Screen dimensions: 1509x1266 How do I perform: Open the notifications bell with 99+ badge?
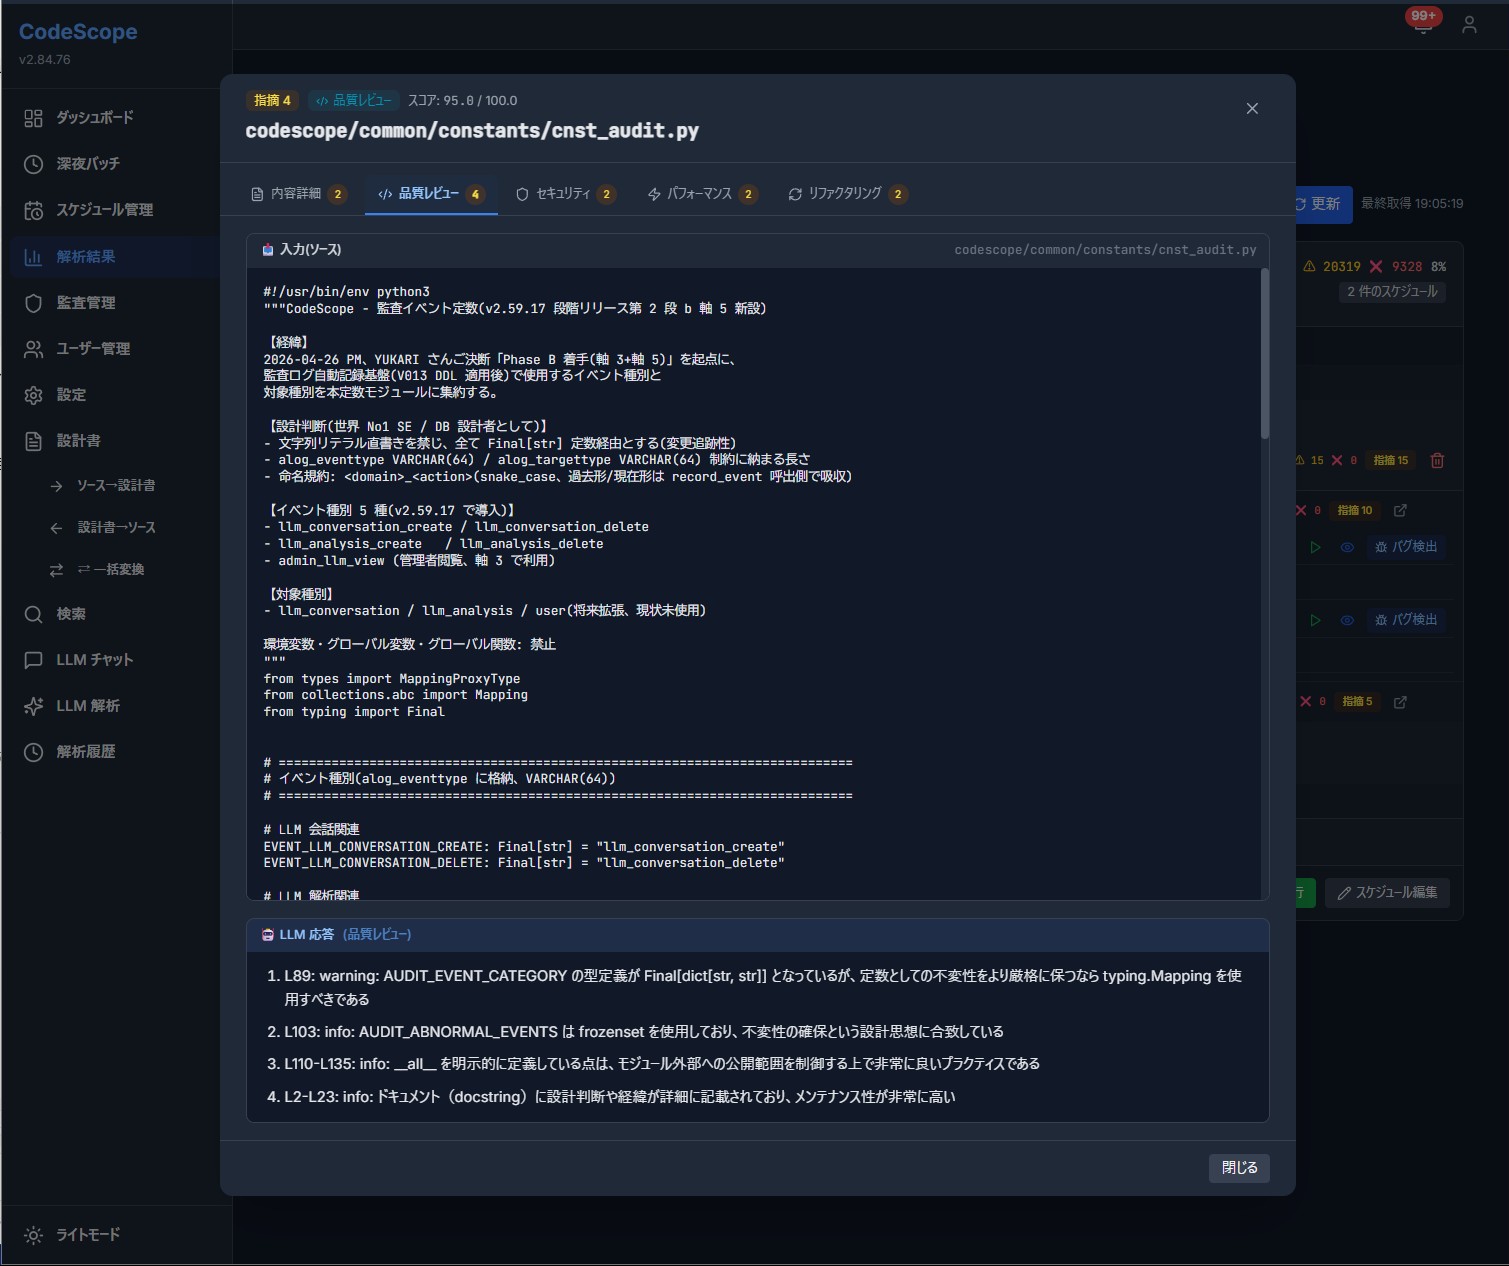pos(1423,23)
